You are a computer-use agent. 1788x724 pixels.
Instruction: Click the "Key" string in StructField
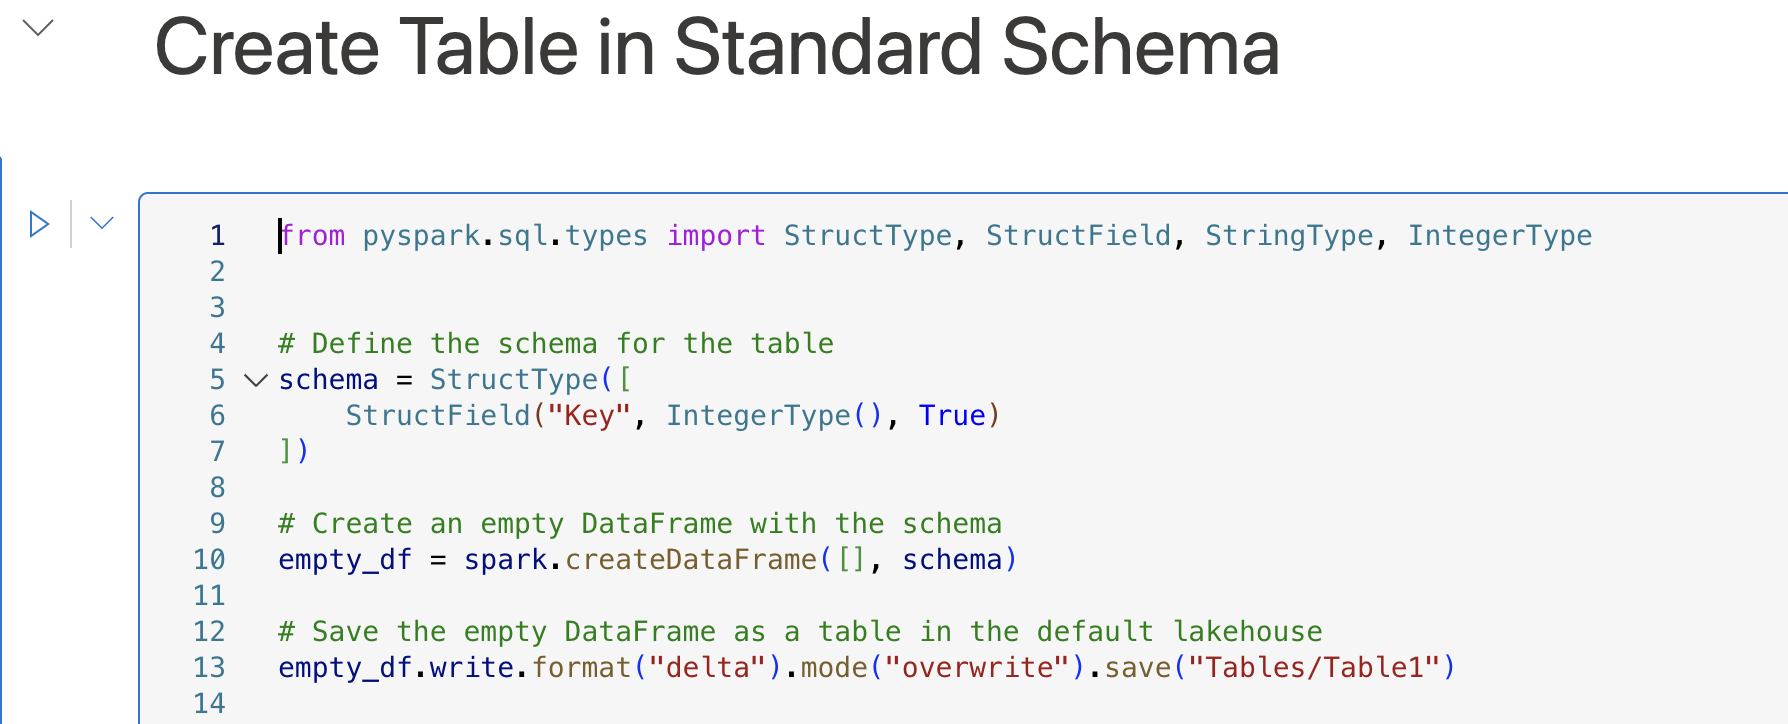(x=589, y=416)
